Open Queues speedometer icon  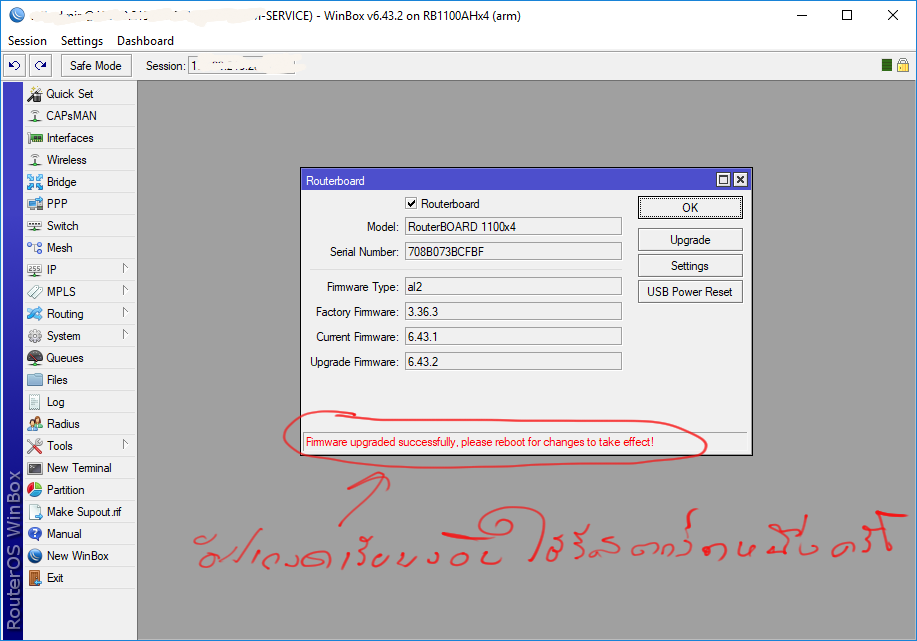tap(35, 358)
